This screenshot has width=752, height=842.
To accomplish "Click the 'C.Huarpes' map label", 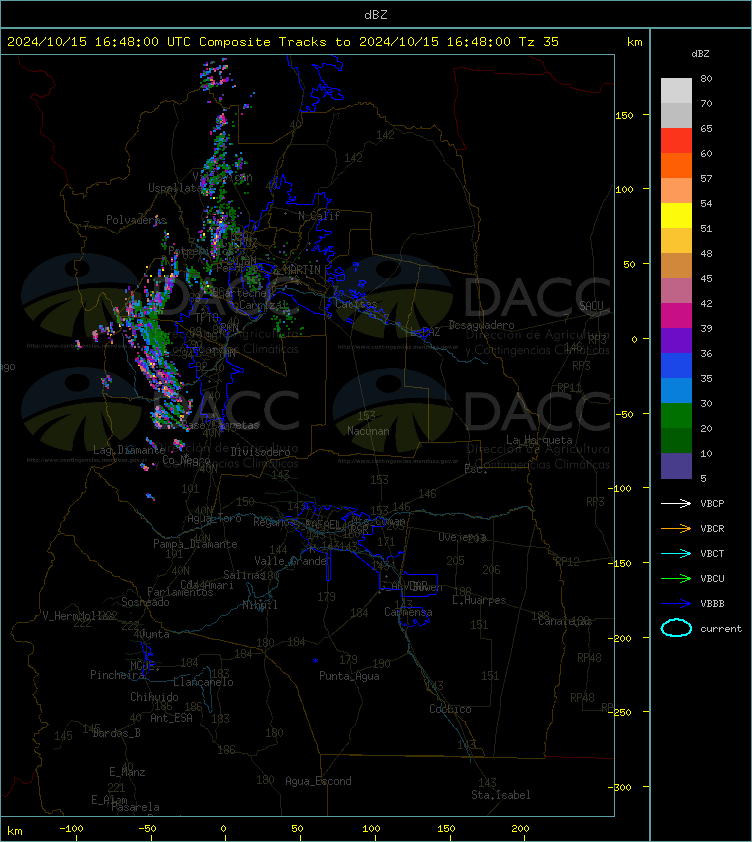I will 479,600.
